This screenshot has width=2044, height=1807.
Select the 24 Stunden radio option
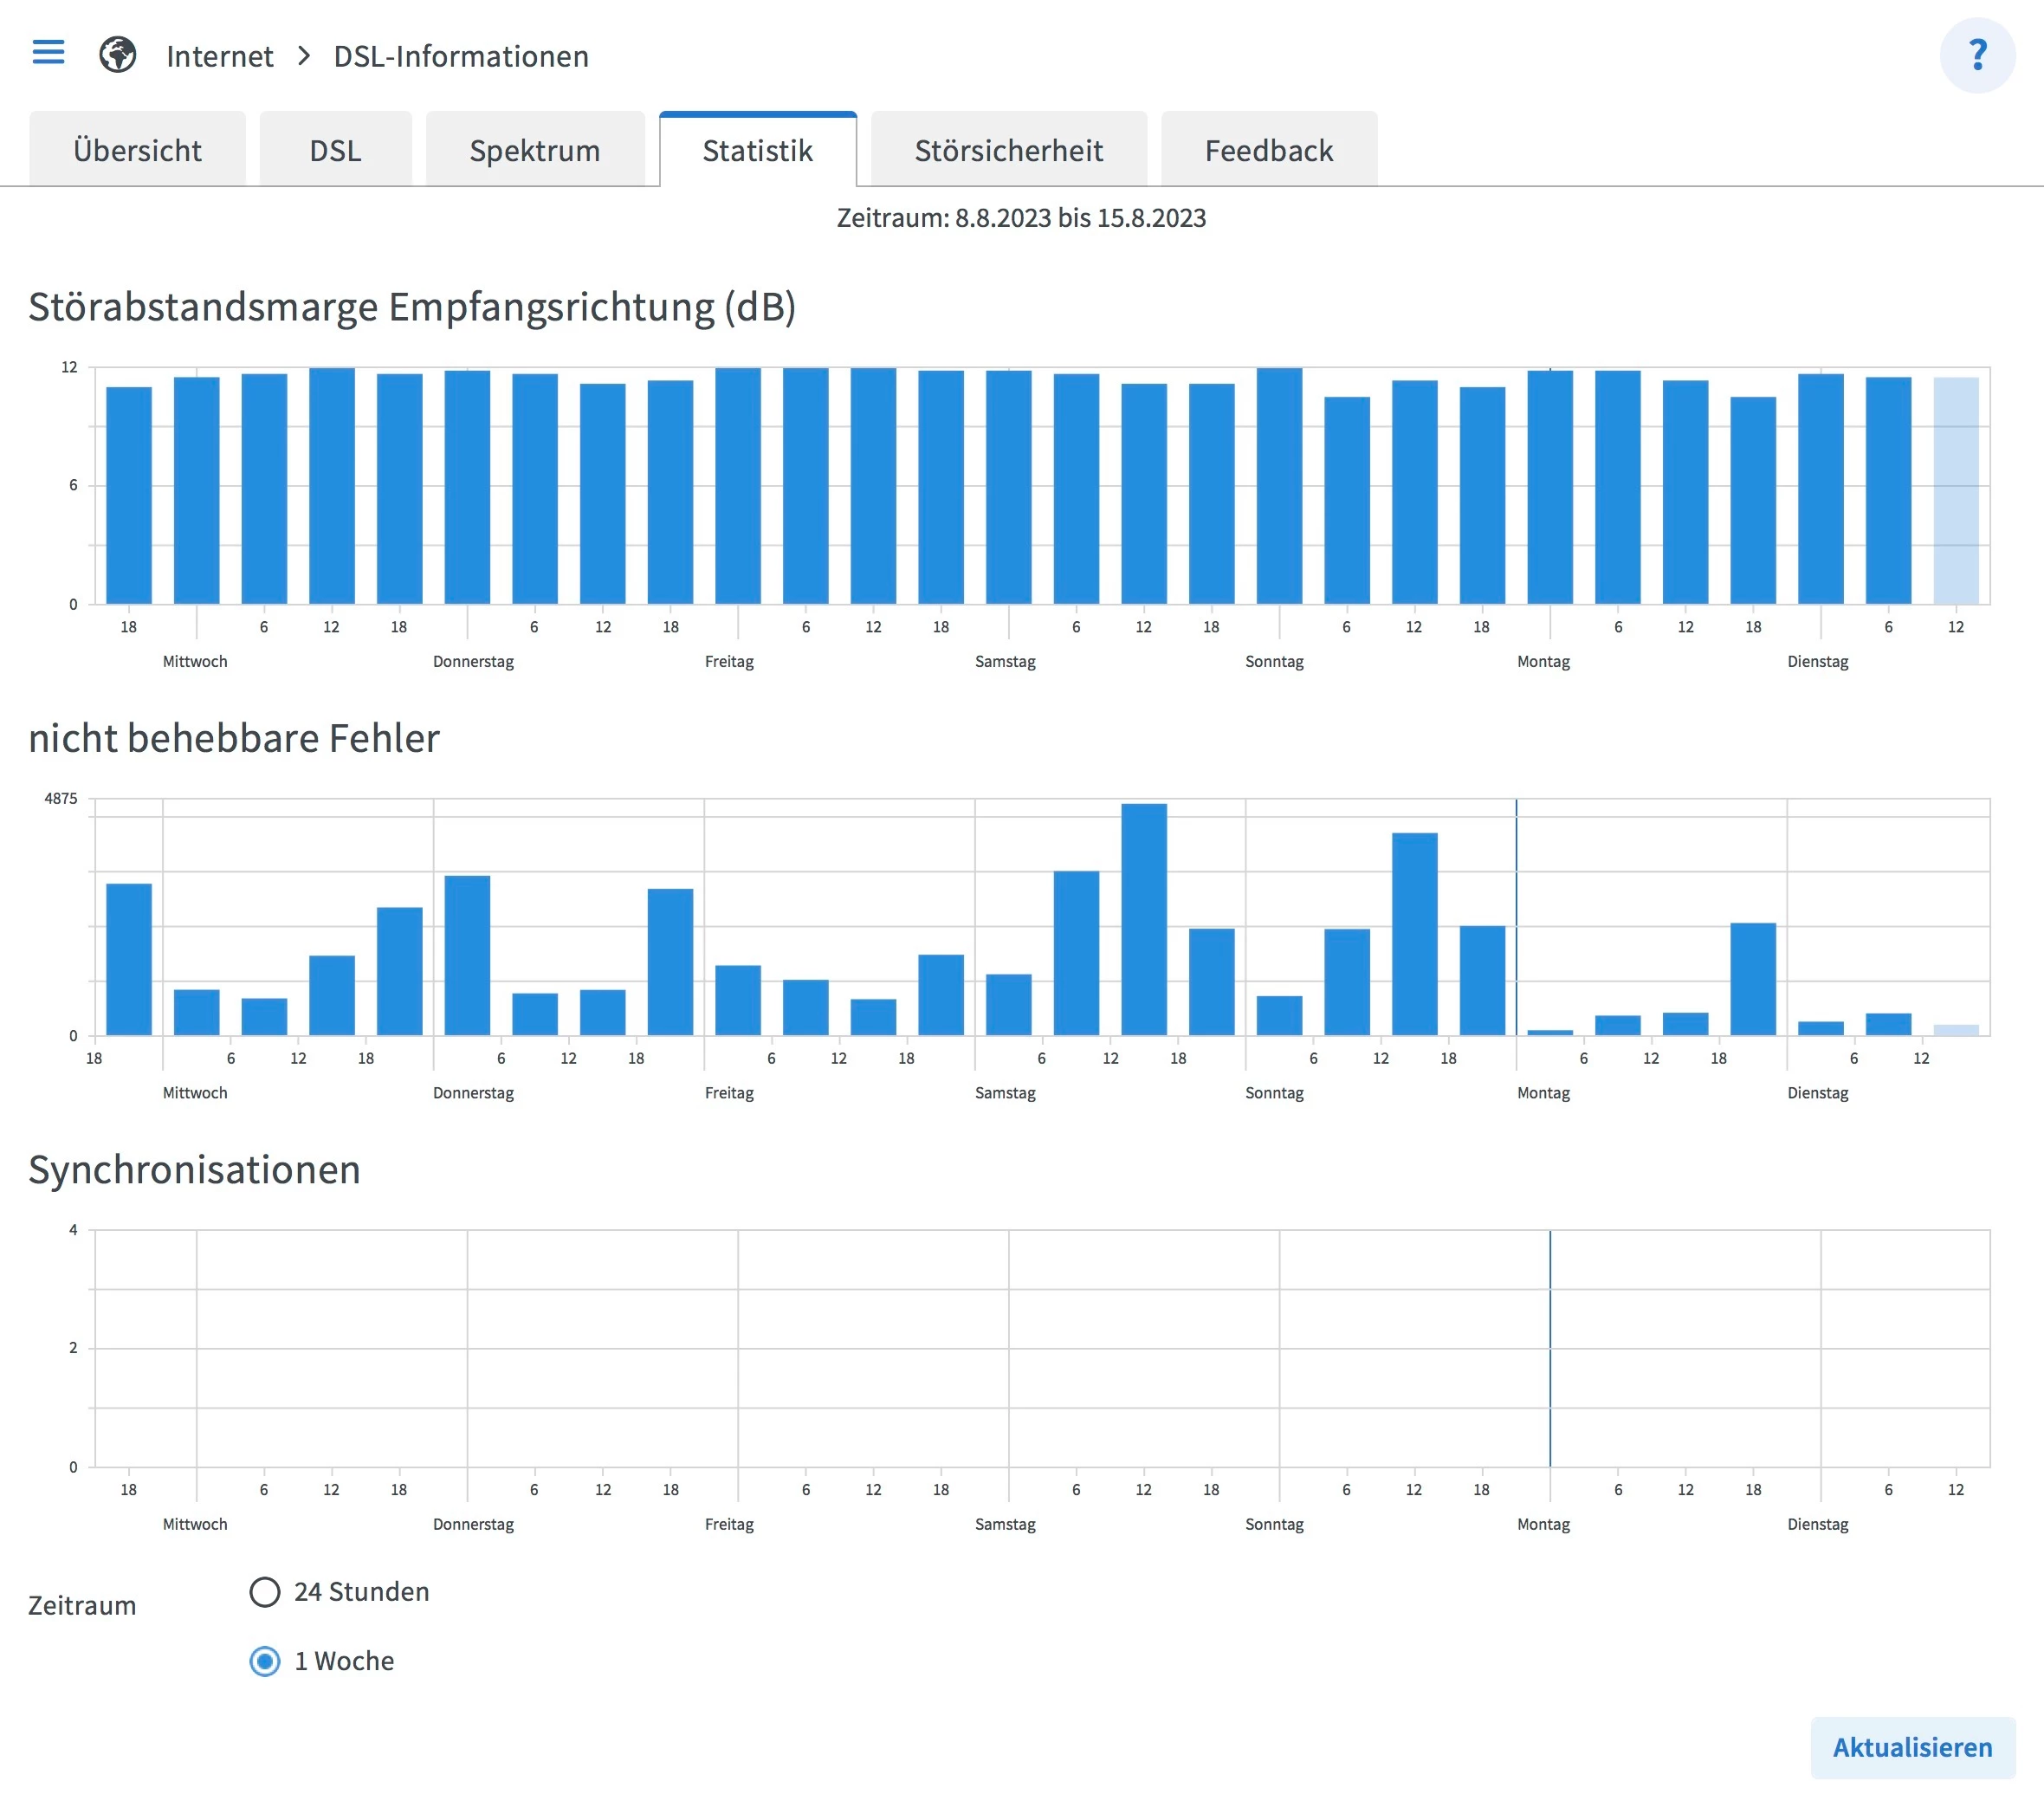click(265, 1591)
